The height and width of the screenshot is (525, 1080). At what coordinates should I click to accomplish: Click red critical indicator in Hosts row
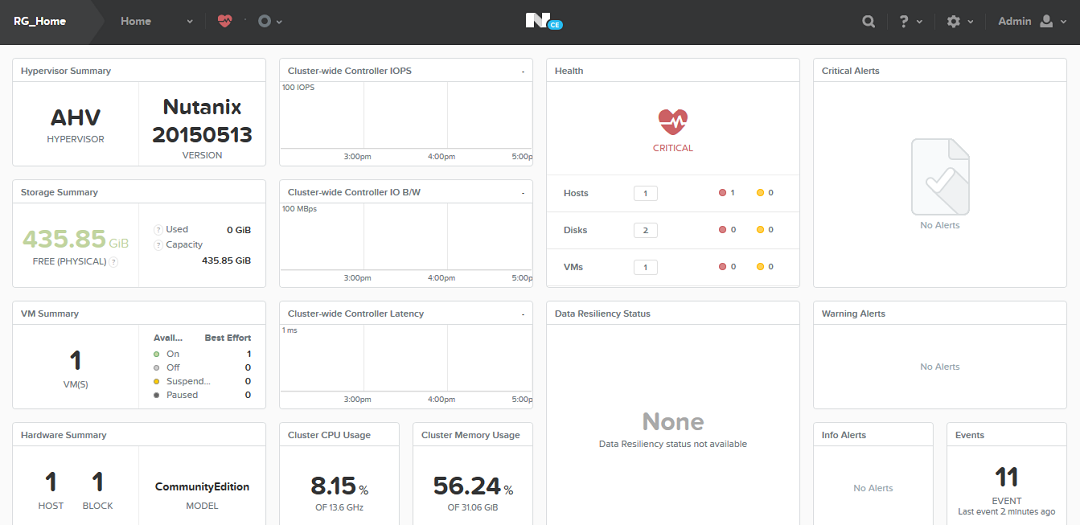[723, 193]
